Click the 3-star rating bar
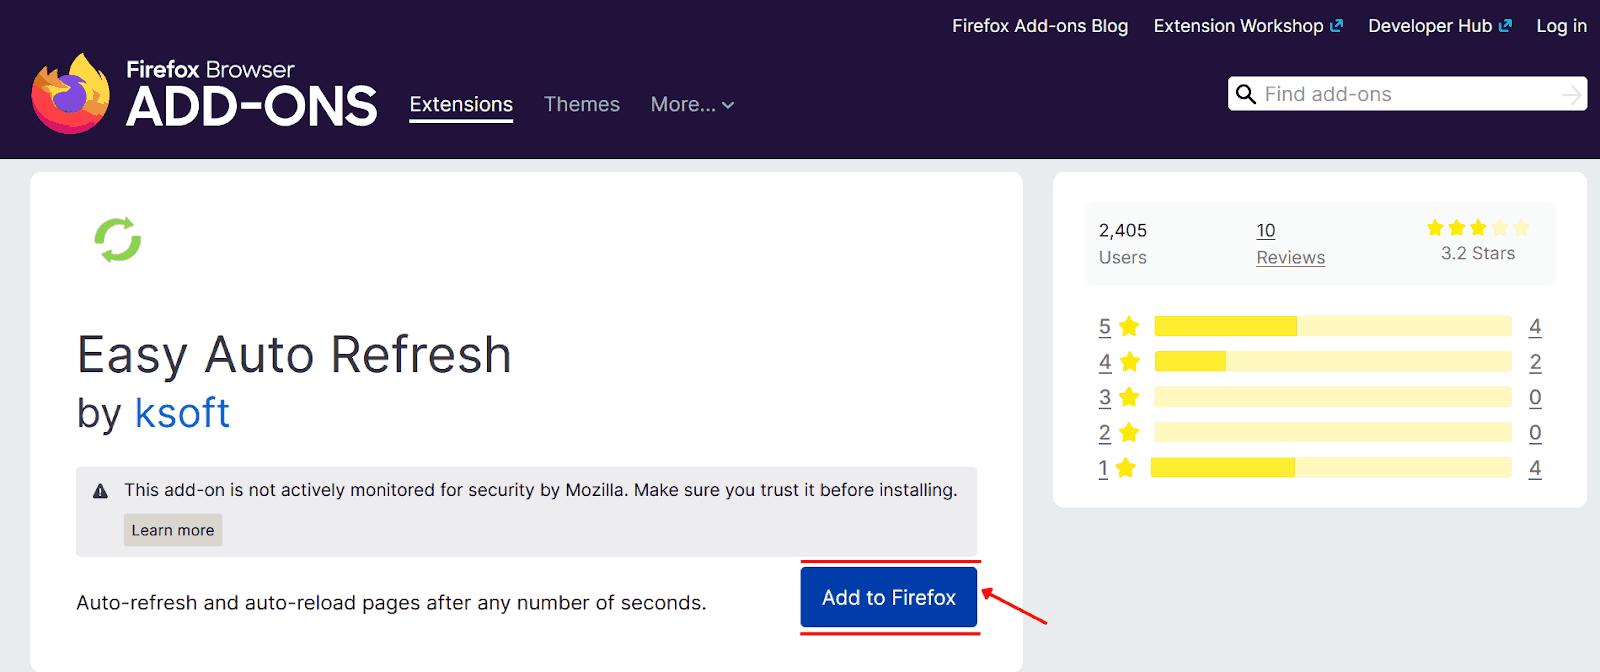 click(1333, 397)
